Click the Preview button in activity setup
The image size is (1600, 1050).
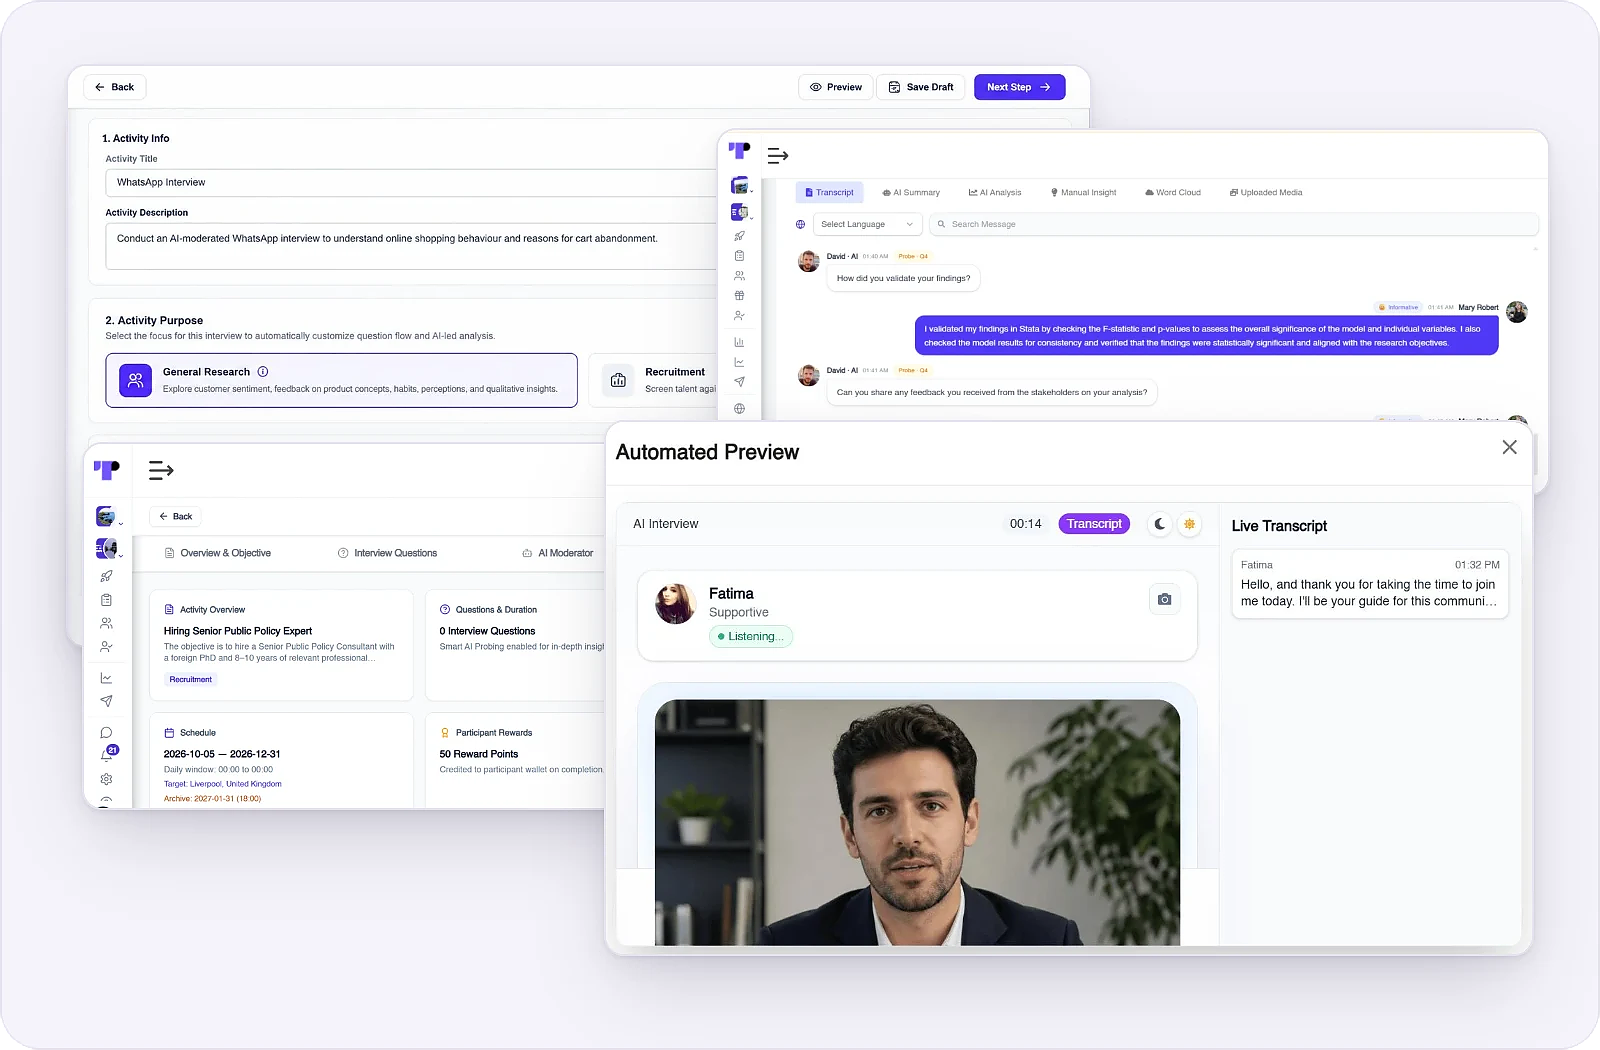coord(836,87)
